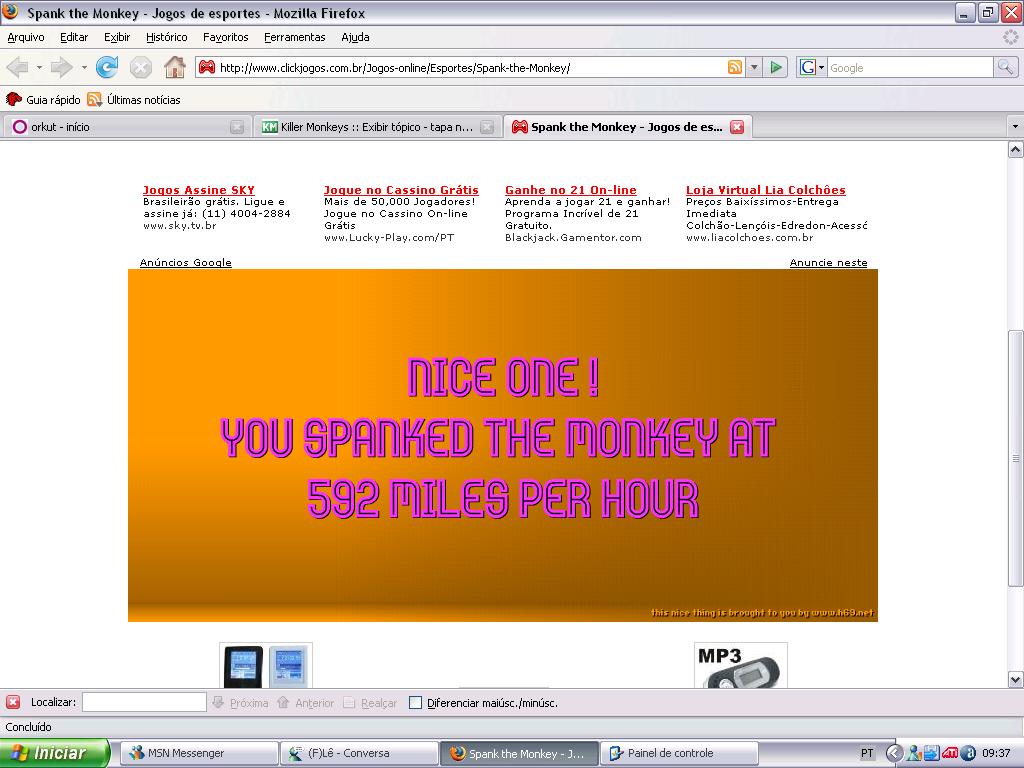The height and width of the screenshot is (768, 1024).
Task: Click inside the Localizar find field
Action: (144, 702)
